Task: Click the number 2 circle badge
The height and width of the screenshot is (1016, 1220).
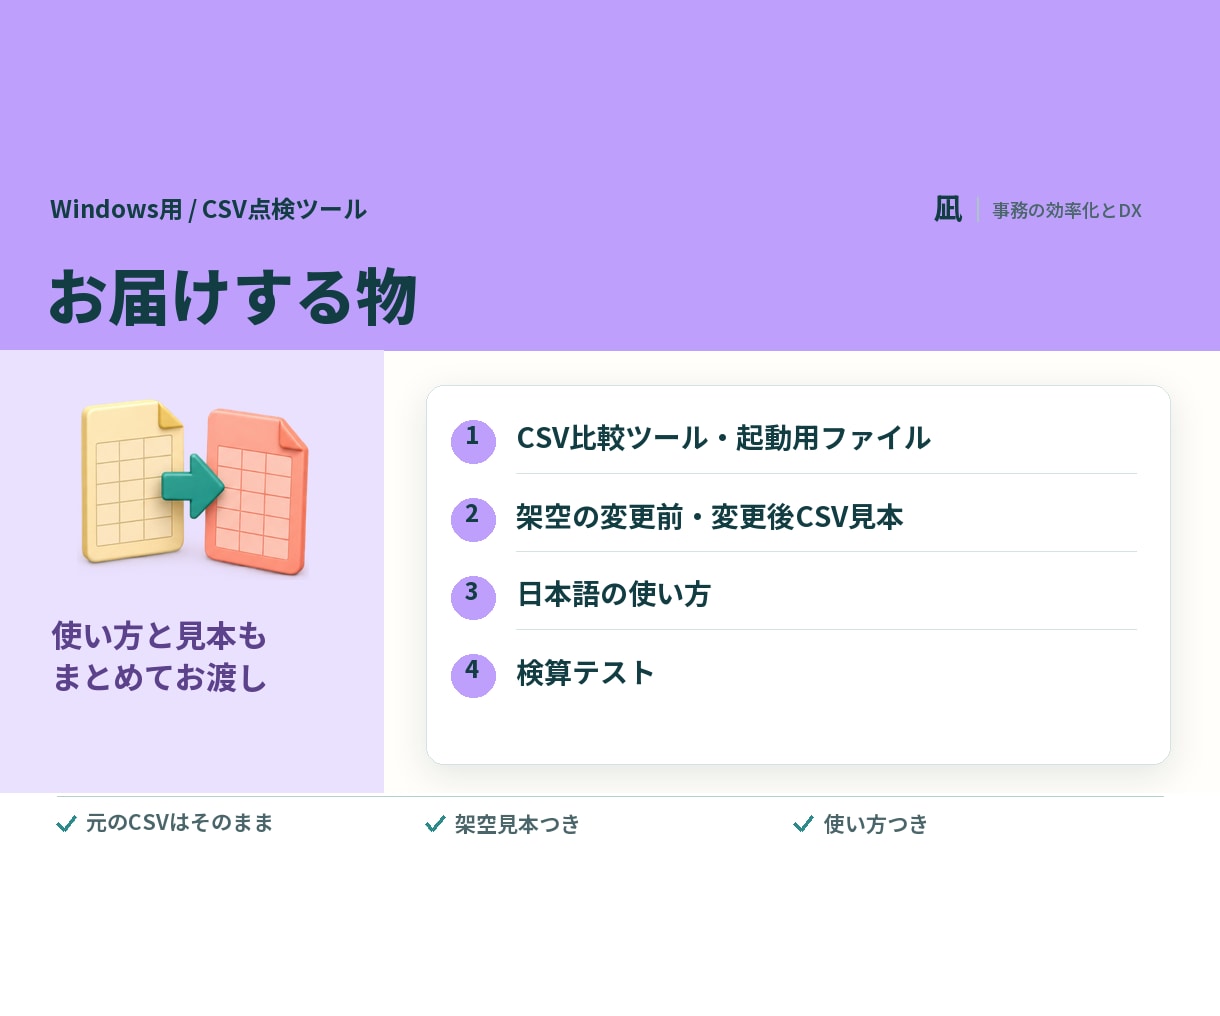Action: pos(473,519)
